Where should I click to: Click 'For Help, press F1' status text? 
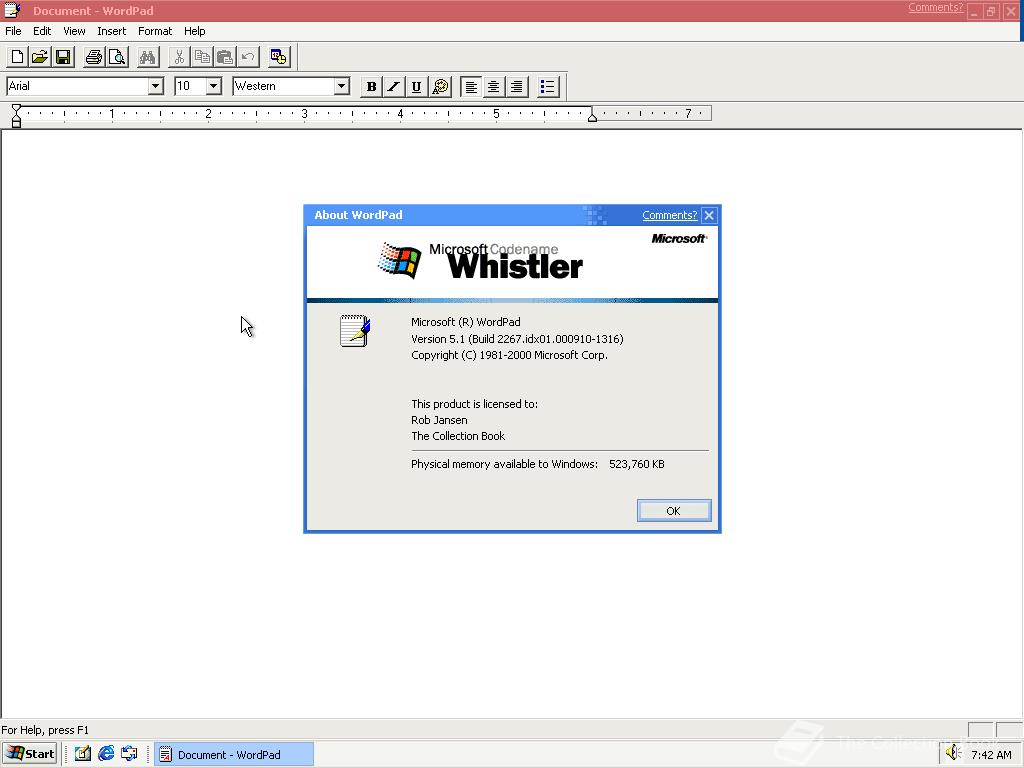click(45, 730)
